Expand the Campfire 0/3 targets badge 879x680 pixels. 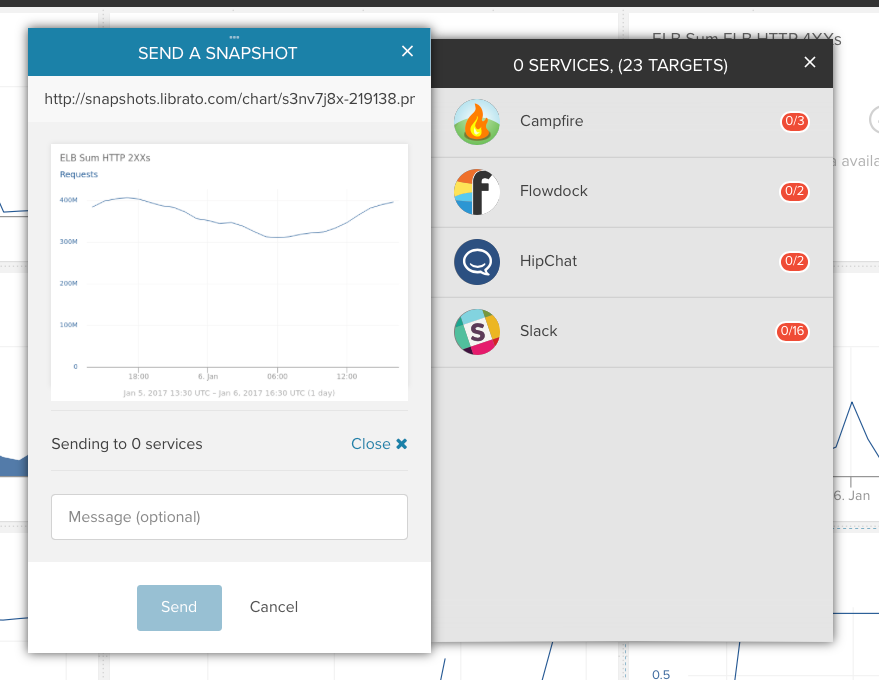pos(794,122)
